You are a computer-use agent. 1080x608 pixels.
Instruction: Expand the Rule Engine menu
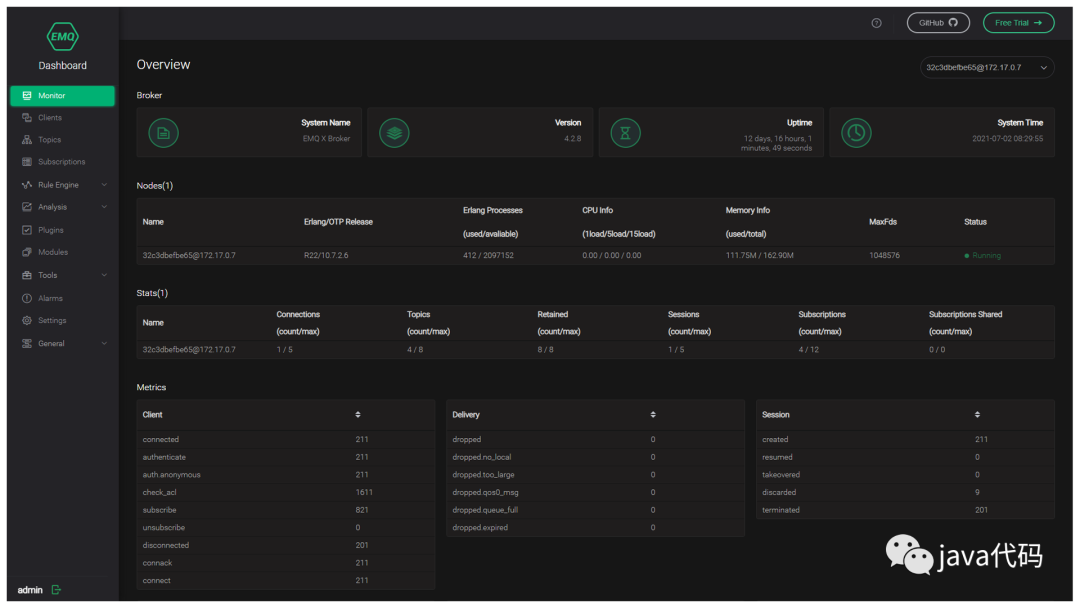[62, 185]
